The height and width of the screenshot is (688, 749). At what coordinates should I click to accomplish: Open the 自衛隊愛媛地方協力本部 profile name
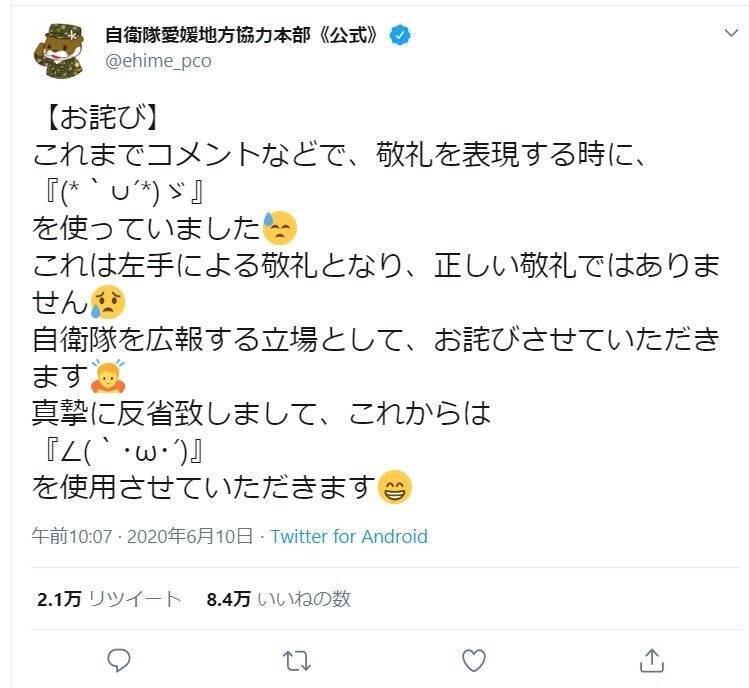click(241, 35)
